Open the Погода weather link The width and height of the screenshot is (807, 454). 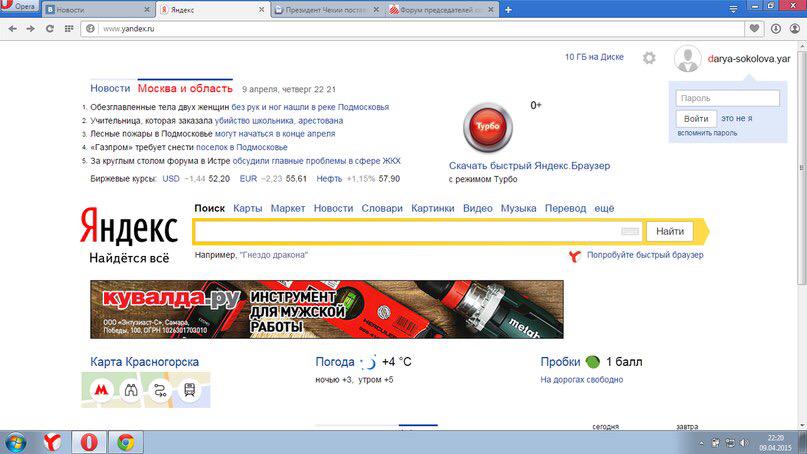click(335, 362)
